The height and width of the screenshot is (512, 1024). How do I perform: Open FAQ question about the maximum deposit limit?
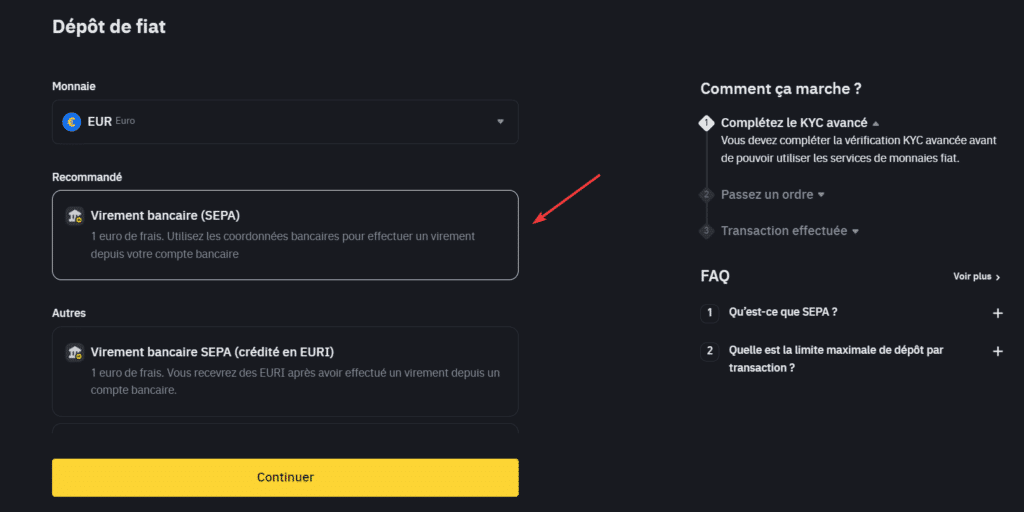(x=836, y=359)
